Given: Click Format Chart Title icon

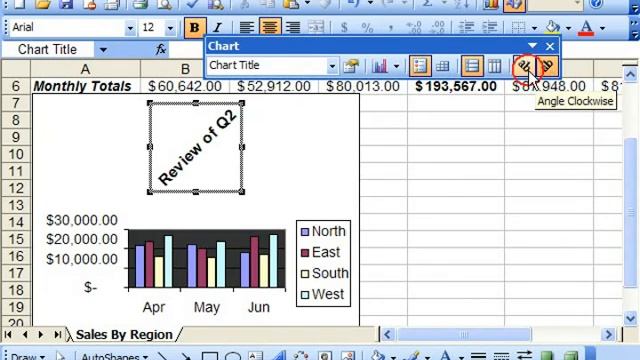Looking at the screenshot, I should click(351, 66).
